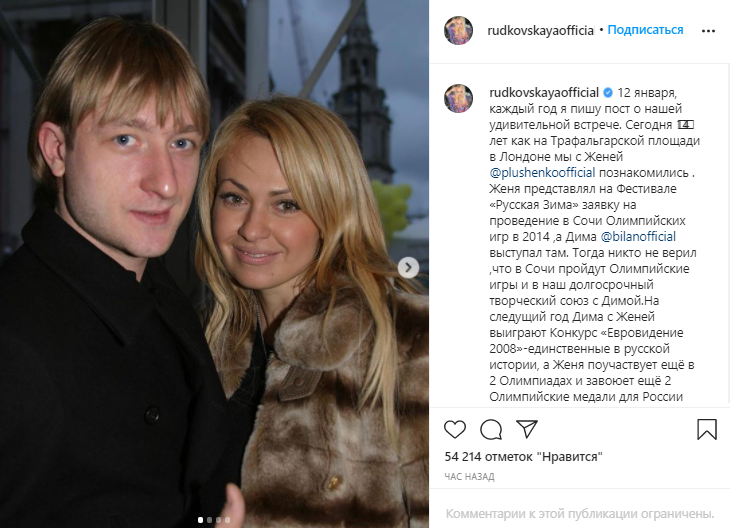Click the caption profile avatar

(x=459, y=98)
